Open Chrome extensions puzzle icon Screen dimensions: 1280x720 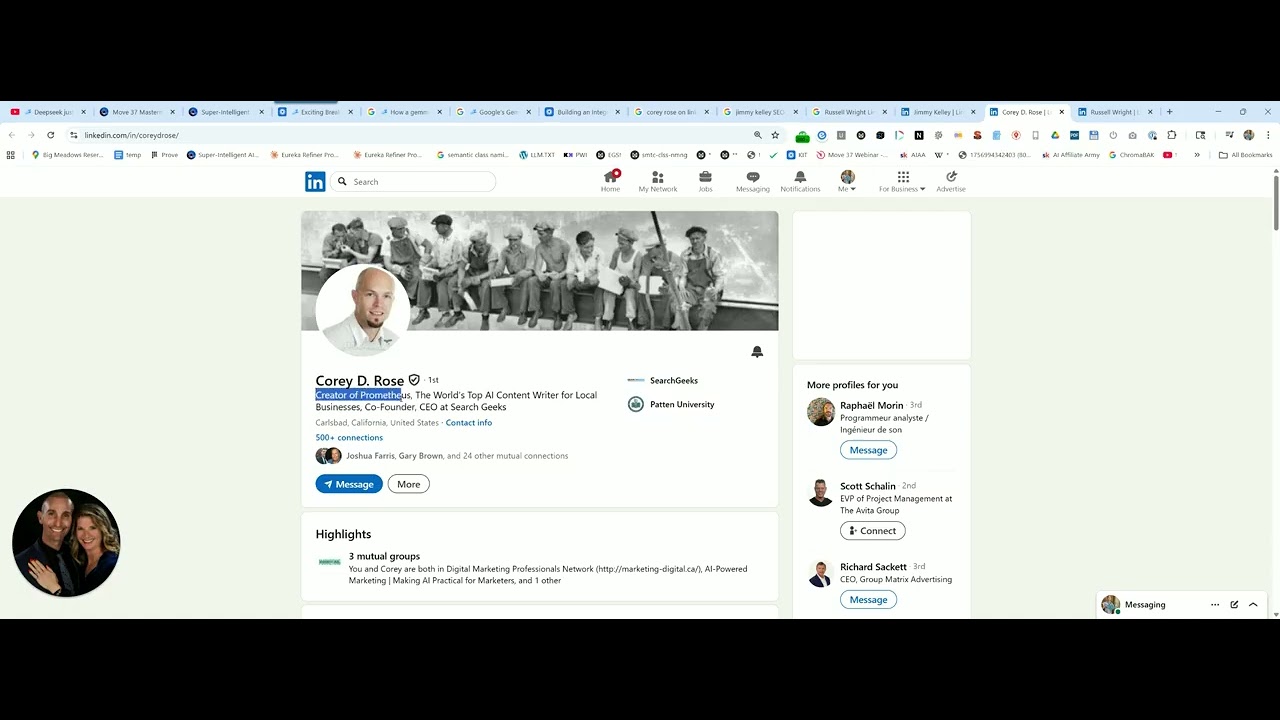pos(1172,135)
